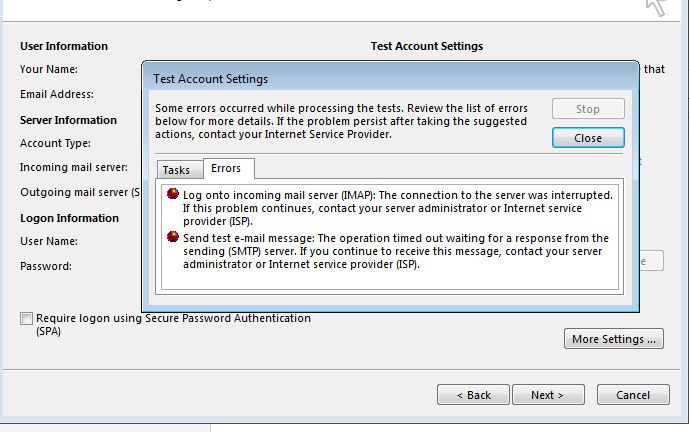Select the IMAP connection interrupted error entry

tap(397, 207)
